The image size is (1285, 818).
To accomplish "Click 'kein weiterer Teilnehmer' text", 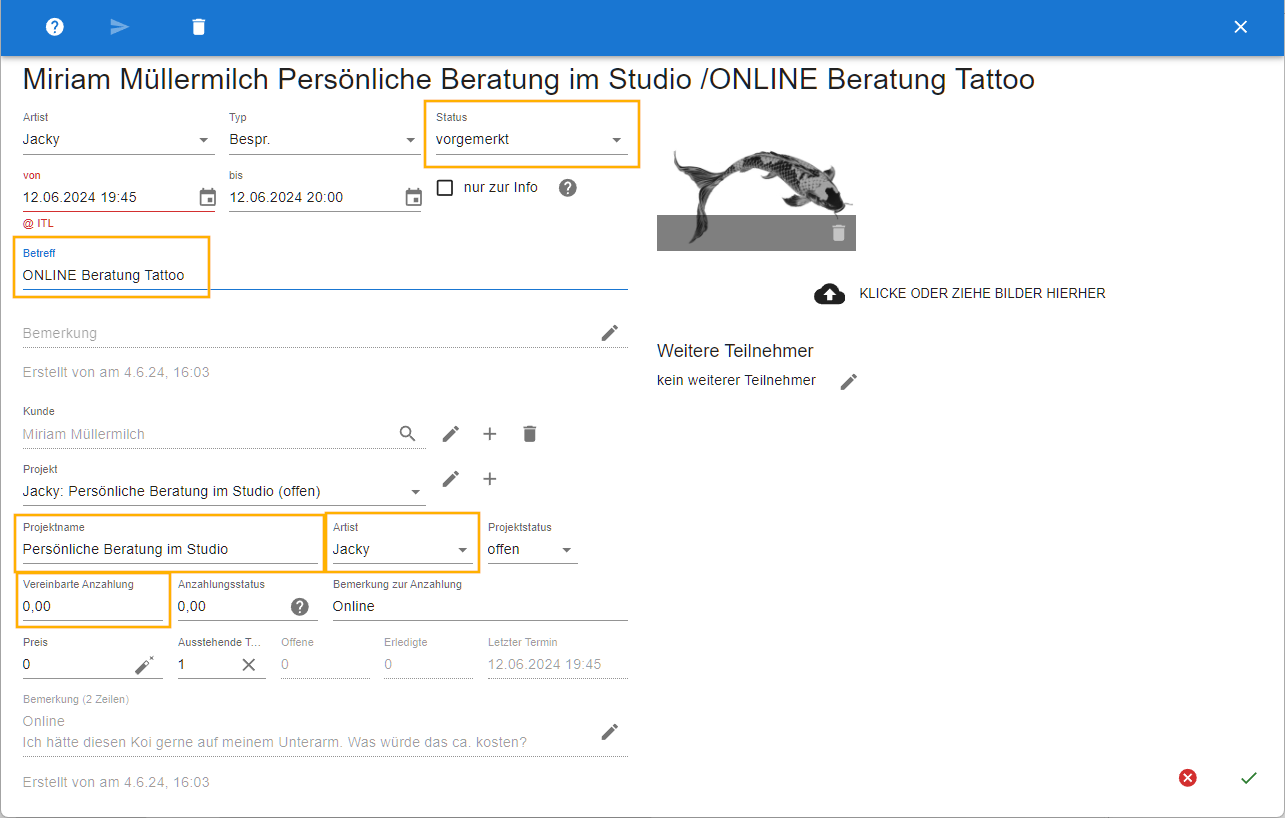I will 736,381.
